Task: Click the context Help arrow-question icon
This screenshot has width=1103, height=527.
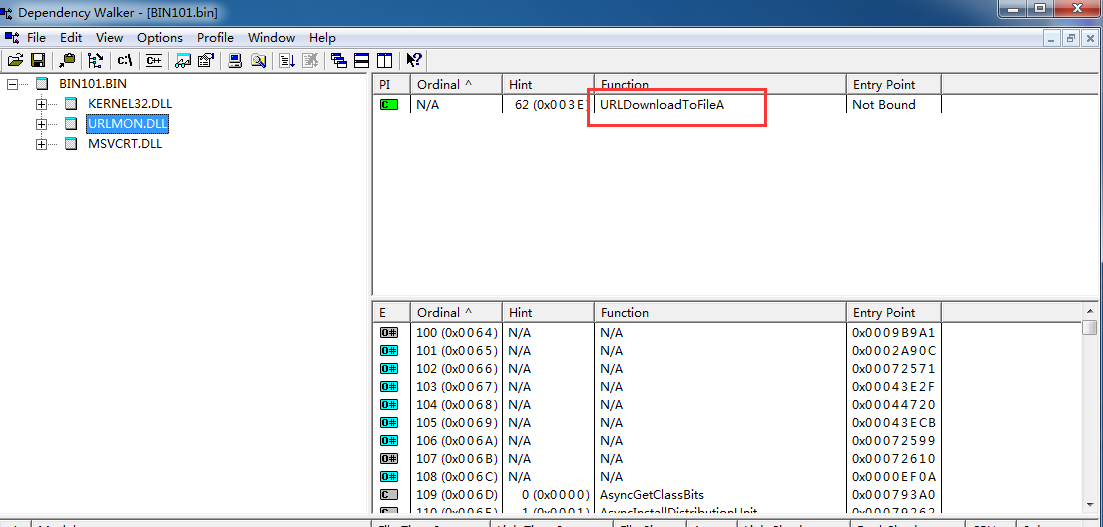Action: 414,61
